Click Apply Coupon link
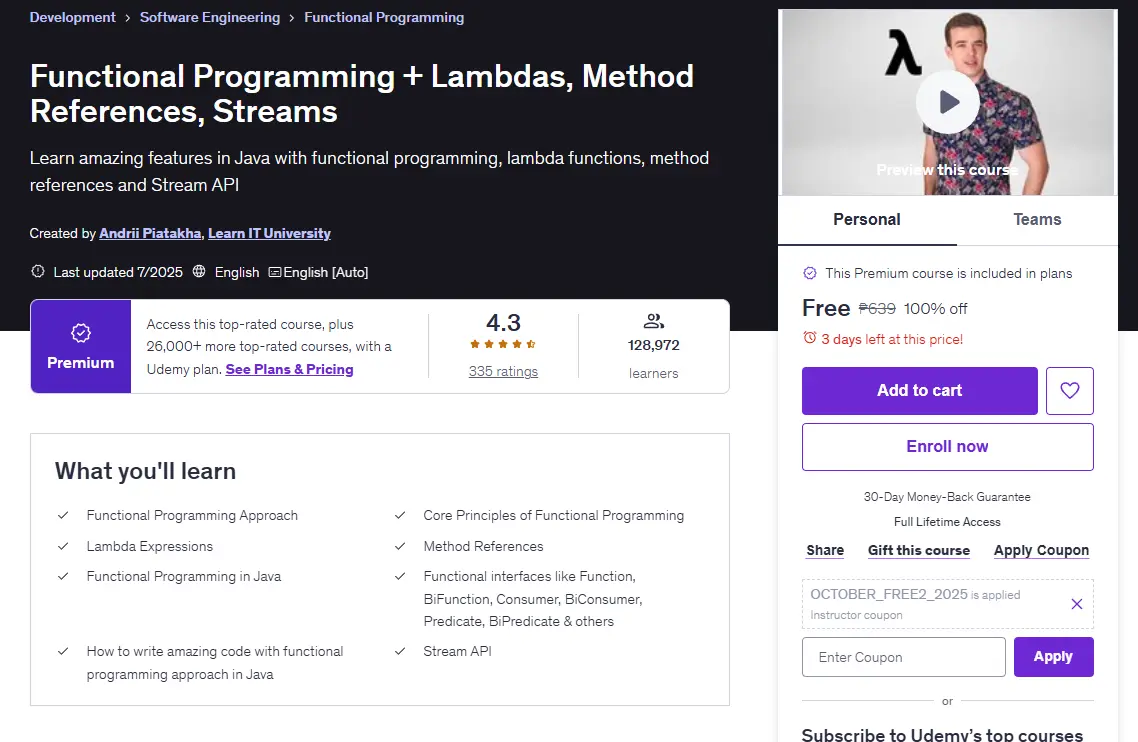 pyautogui.click(x=1041, y=550)
